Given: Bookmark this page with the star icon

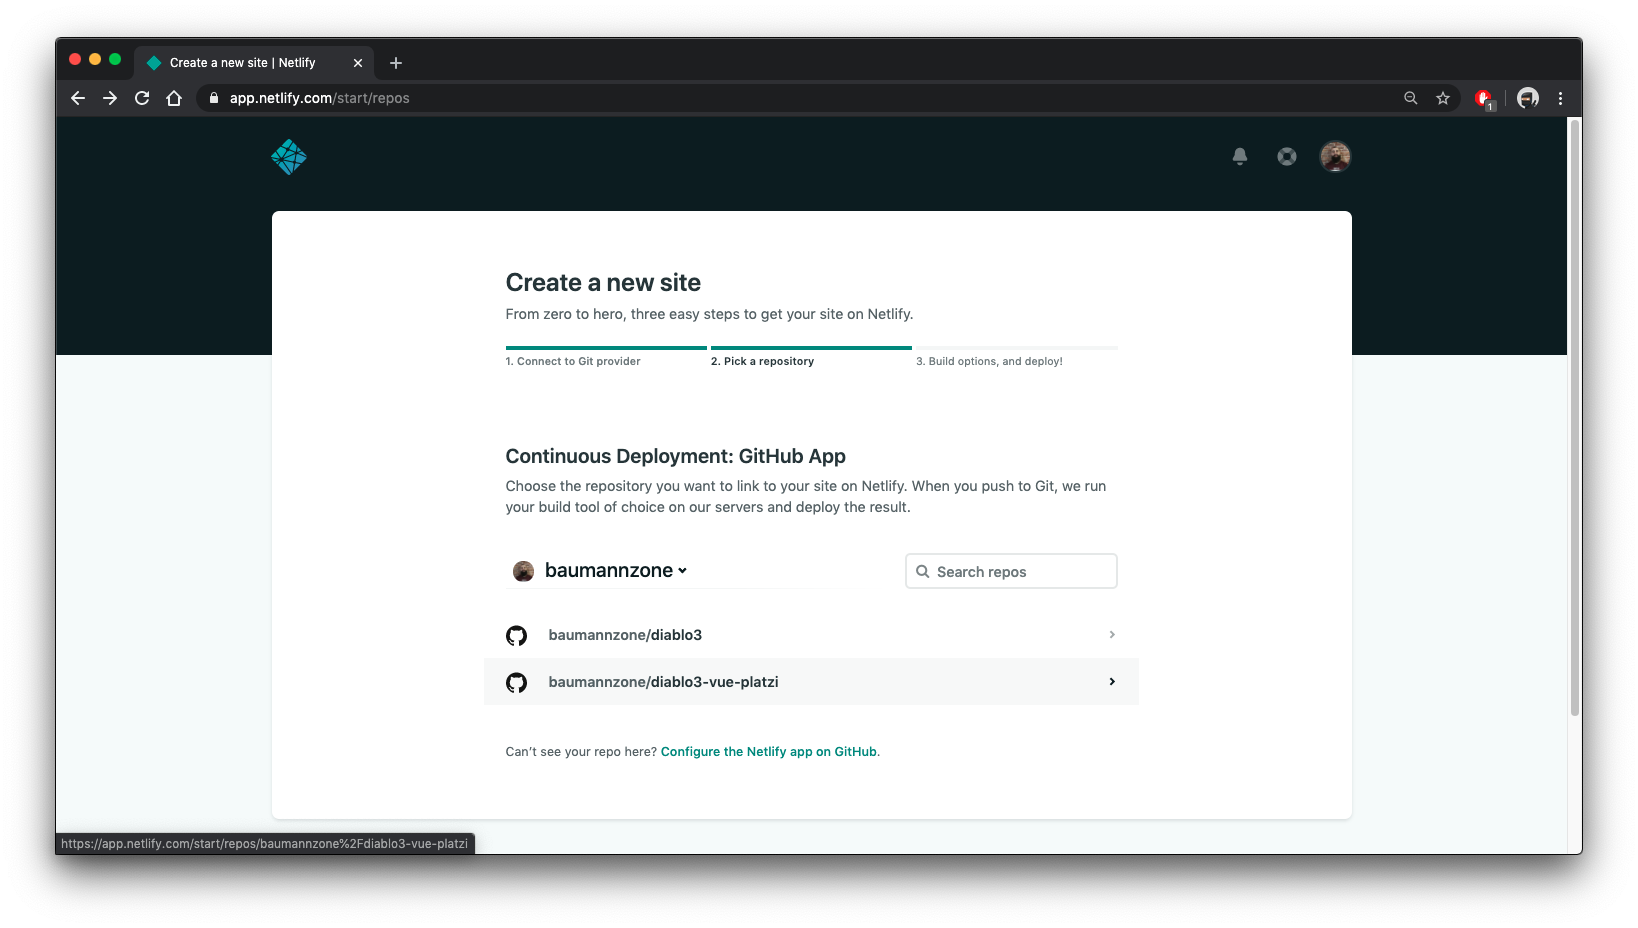Looking at the screenshot, I should pos(1443,98).
